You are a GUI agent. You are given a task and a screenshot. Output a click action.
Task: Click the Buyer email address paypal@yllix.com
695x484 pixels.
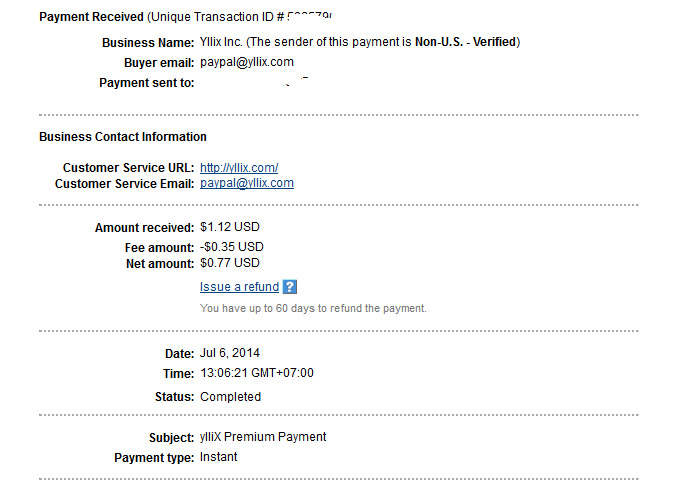pos(247,62)
